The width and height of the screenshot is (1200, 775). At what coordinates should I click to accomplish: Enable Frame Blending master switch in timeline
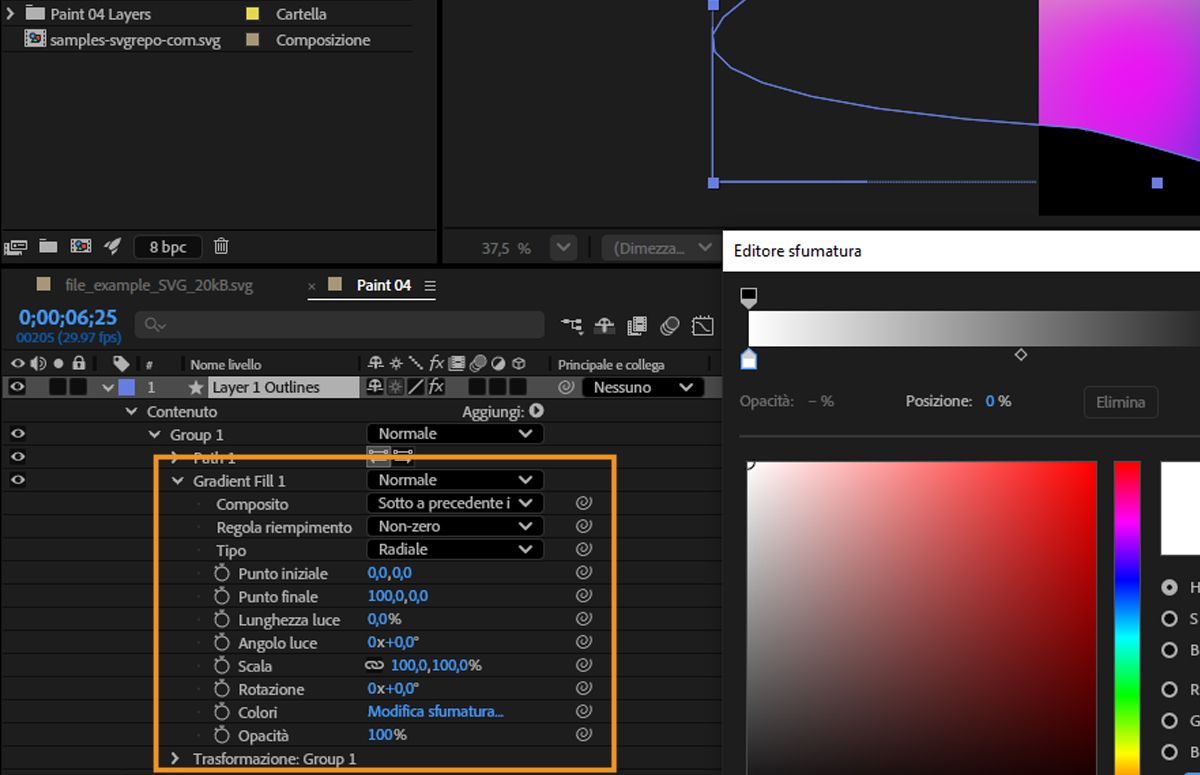[637, 325]
